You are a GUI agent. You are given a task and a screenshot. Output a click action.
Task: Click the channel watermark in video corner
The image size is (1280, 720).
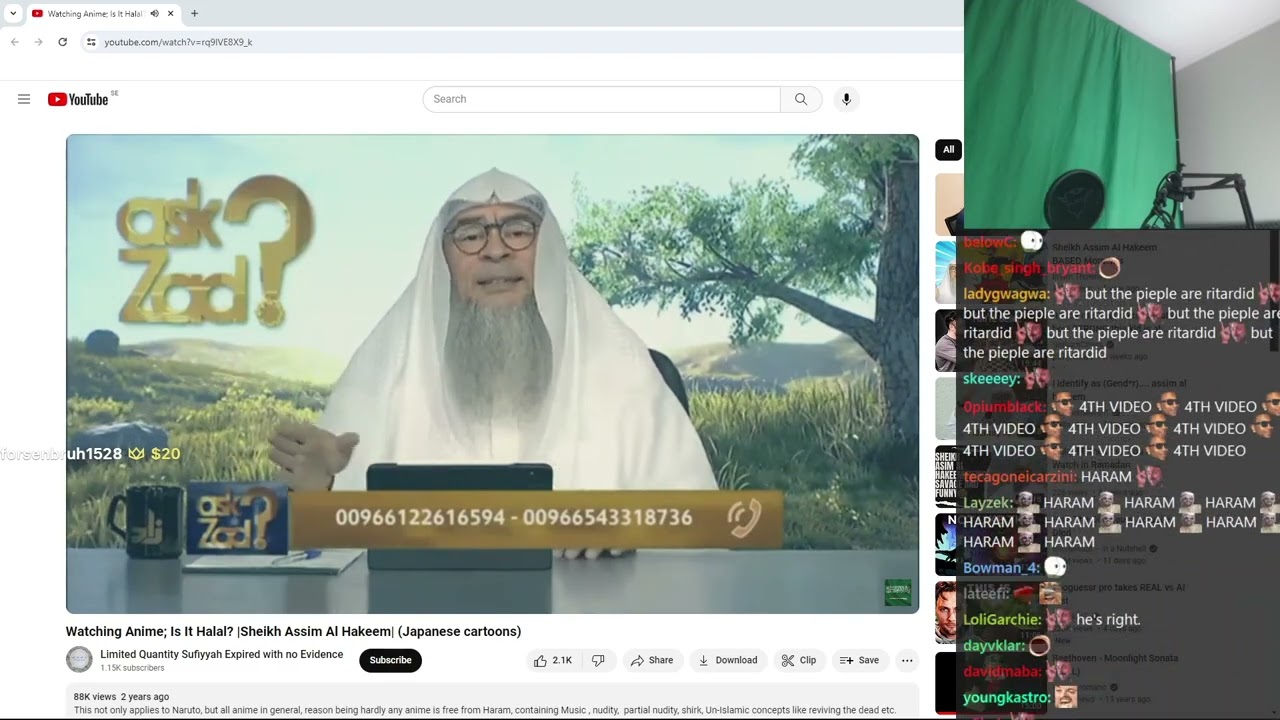pyautogui.click(x=898, y=592)
